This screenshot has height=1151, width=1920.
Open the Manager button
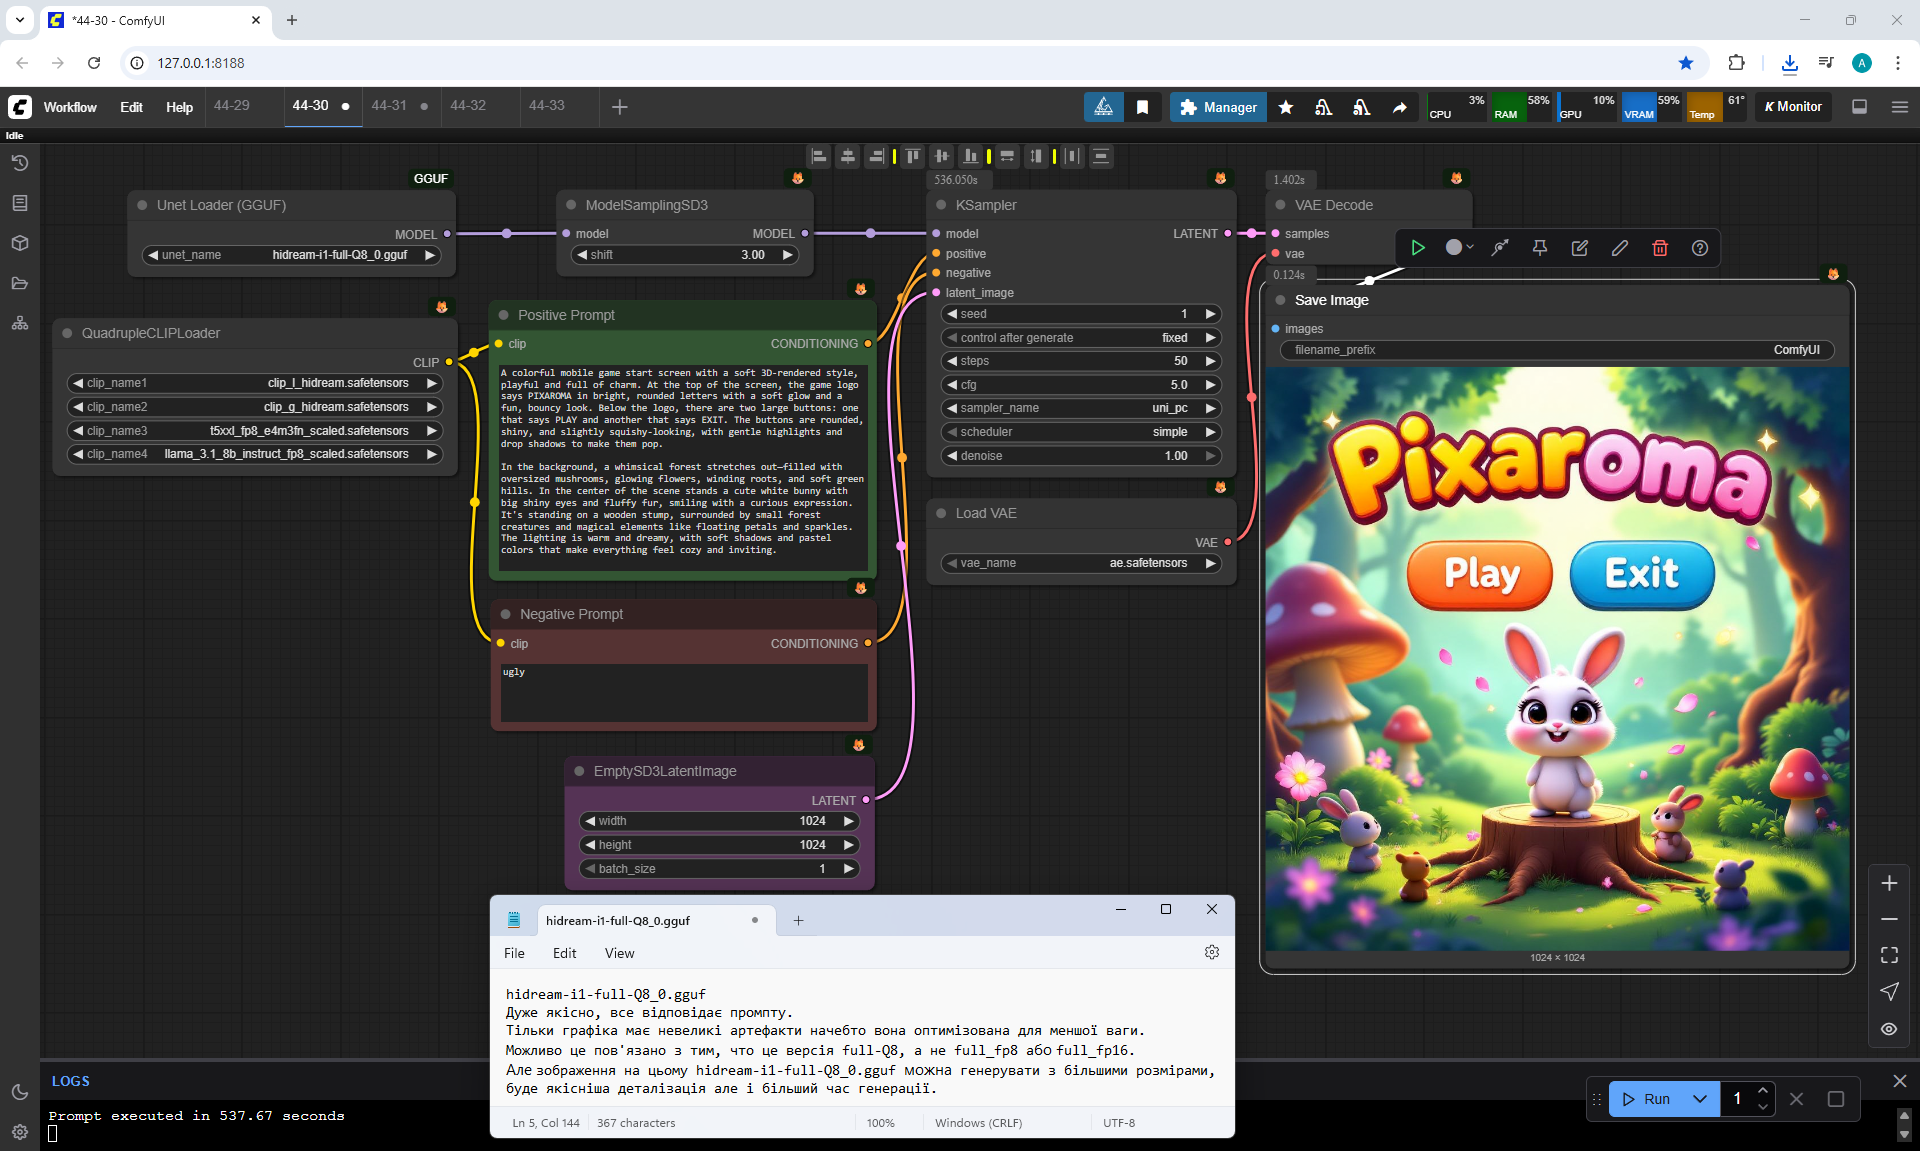pos(1218,107)
